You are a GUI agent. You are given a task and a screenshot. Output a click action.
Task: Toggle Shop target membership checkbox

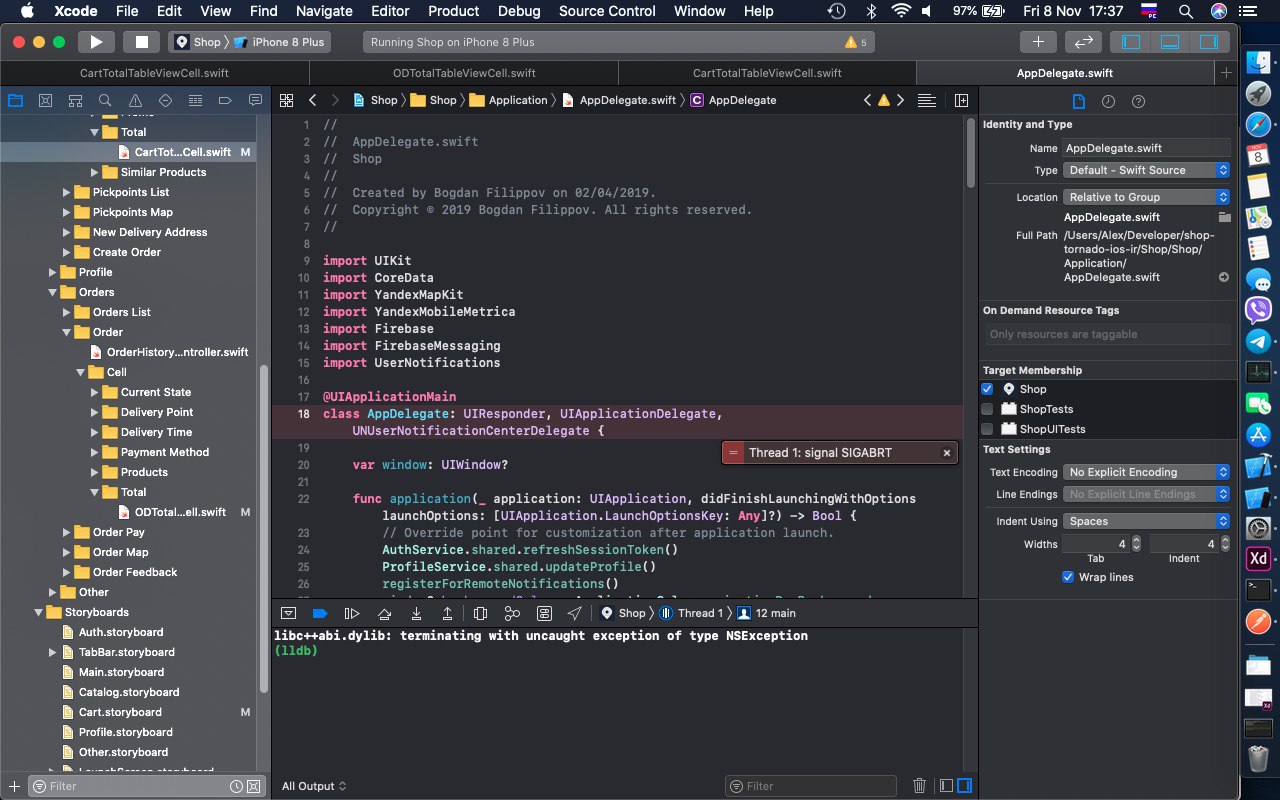[x=987, y=389]
